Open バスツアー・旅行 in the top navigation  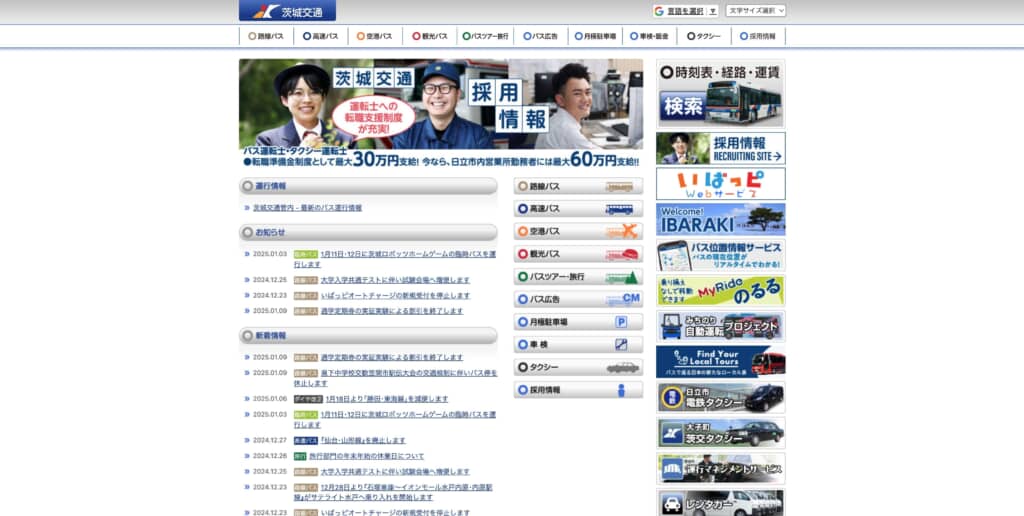485,37
